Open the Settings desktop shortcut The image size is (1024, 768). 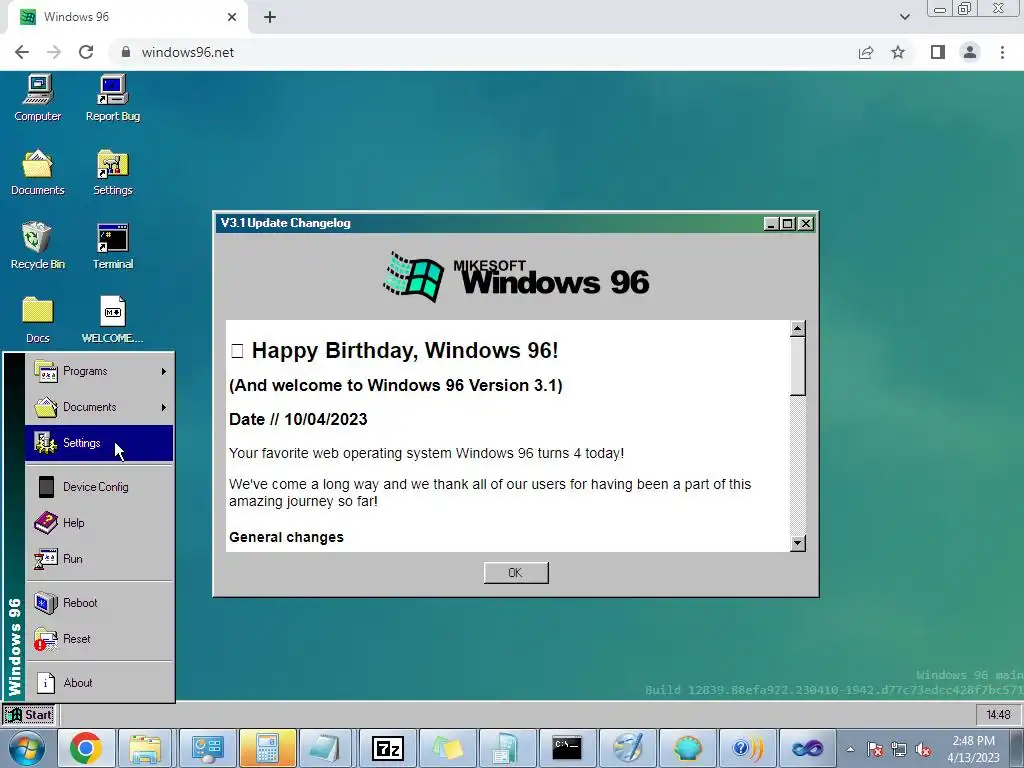tap(112, 172)
